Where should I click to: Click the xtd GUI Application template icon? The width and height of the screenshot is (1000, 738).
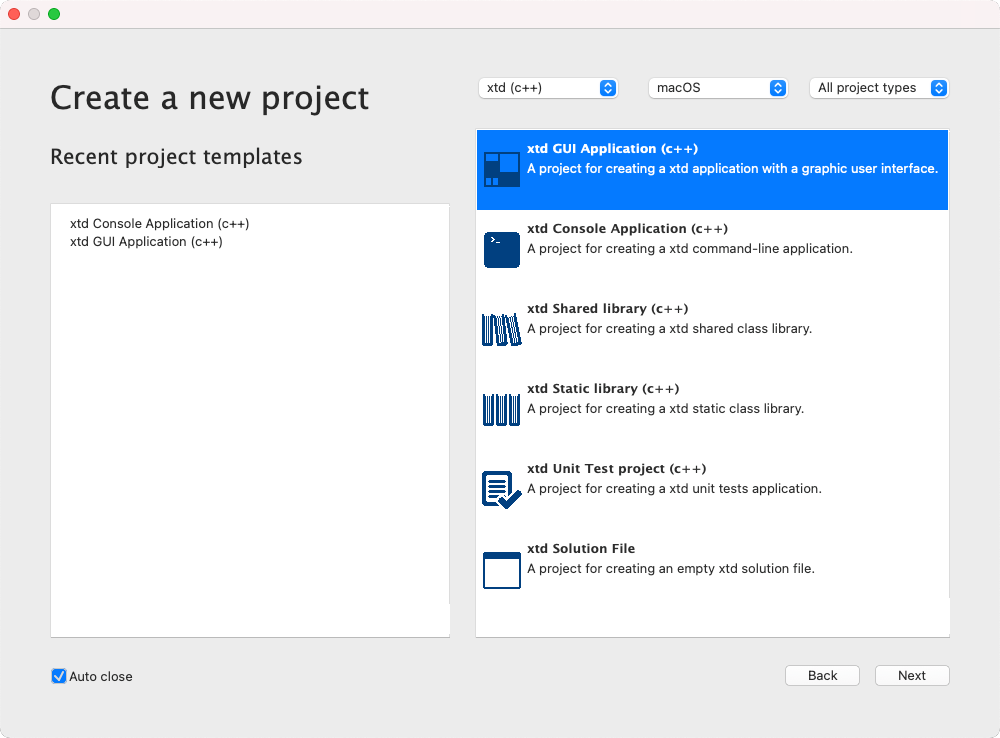(501, 169)
